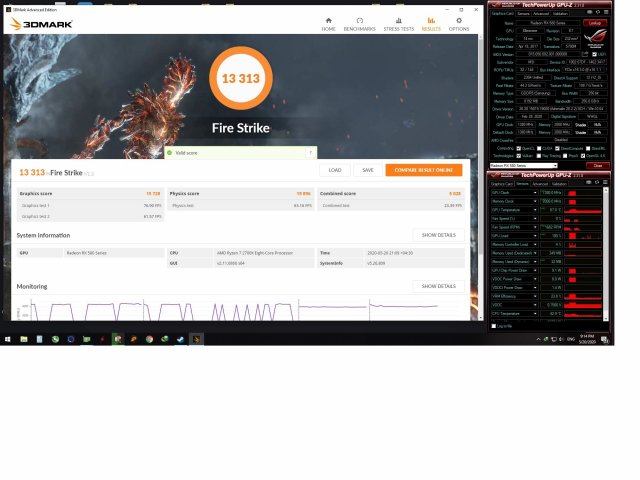Viewport: 640px width, 480px height.
Task: Expand the GPU Temperature sensor dropdown
Action: pyautogui.click(x=535, y=209)
